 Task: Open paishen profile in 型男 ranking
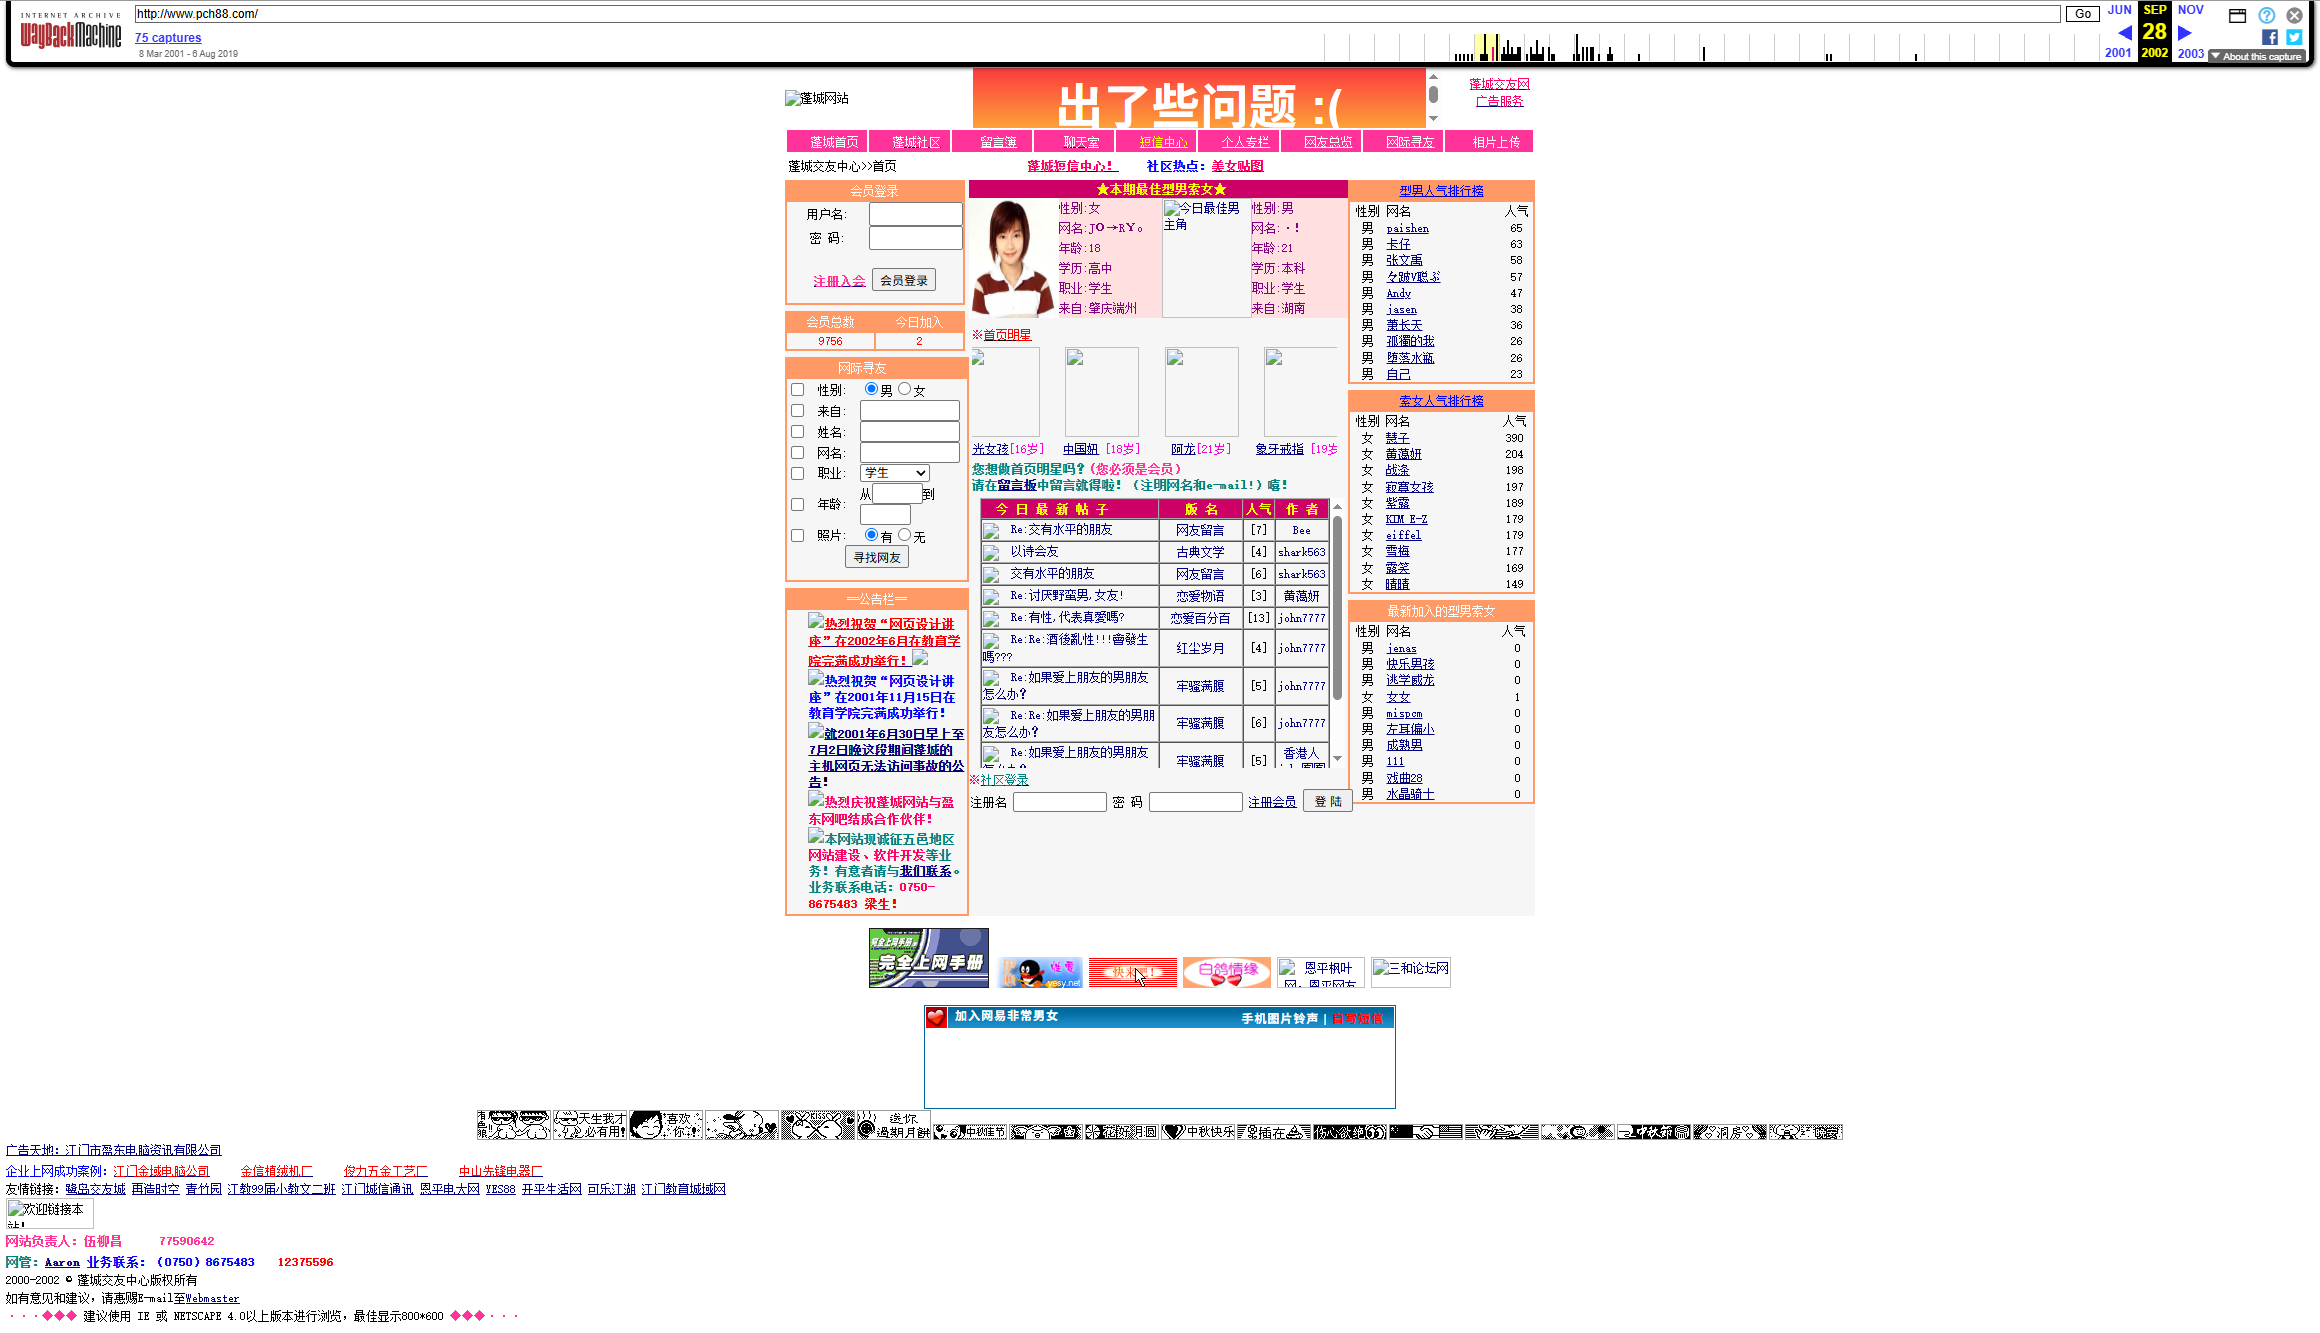tap(1407, 229)
